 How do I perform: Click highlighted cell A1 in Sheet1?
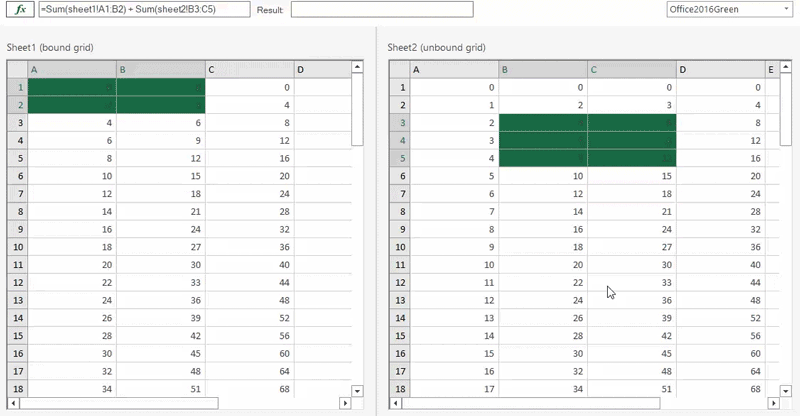[x=72, y=87]
